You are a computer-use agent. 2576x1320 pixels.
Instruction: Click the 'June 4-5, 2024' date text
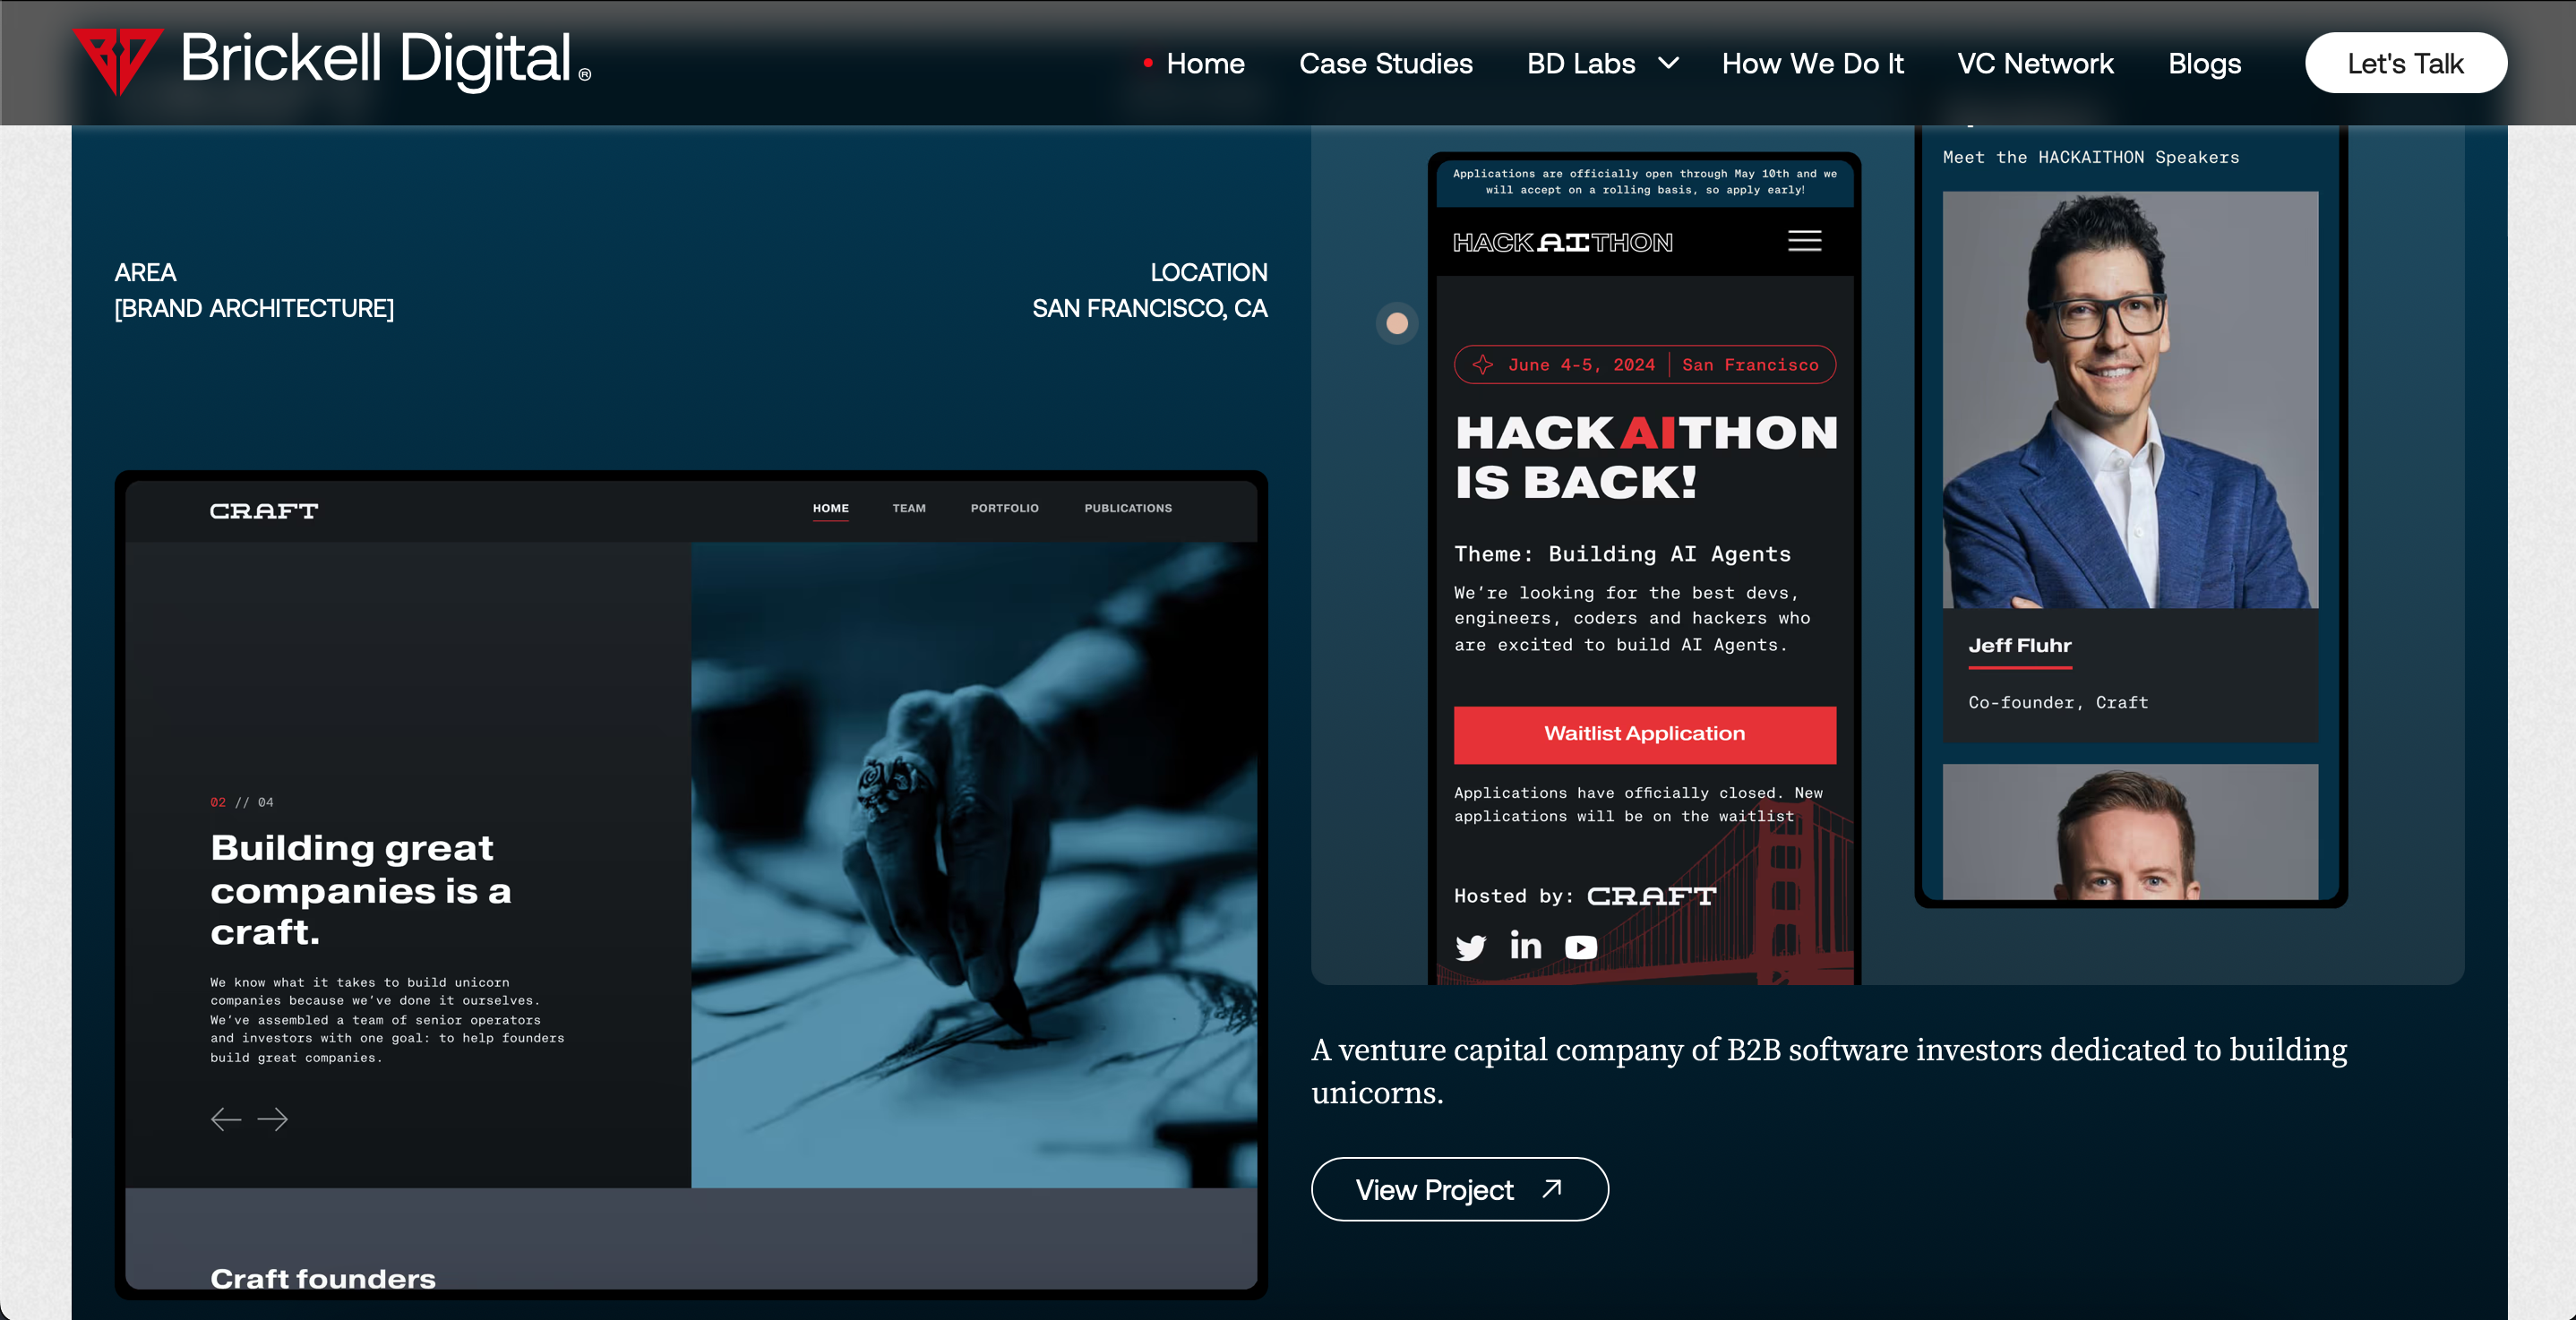1581,365
